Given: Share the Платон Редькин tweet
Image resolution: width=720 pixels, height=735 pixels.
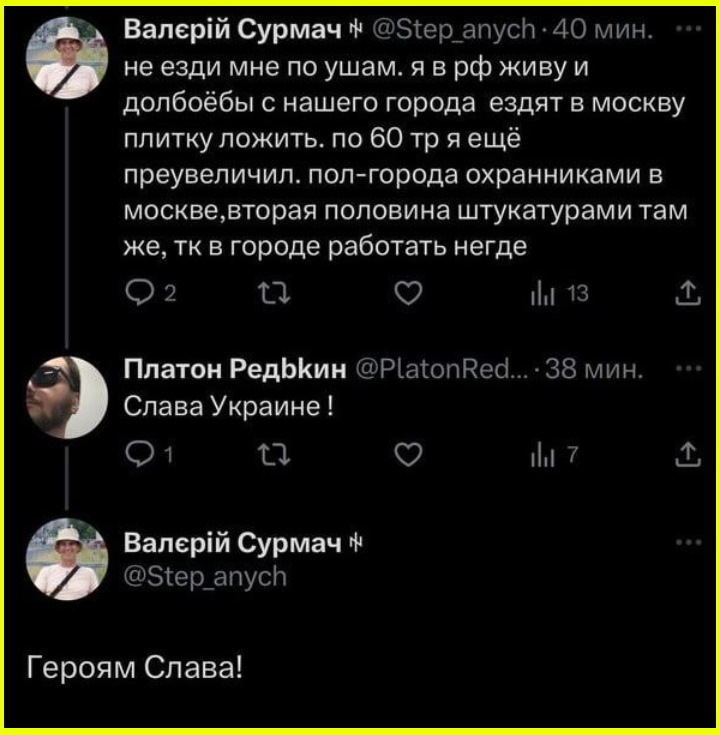Looking at the screenshot, I should (x=688, y=454).
